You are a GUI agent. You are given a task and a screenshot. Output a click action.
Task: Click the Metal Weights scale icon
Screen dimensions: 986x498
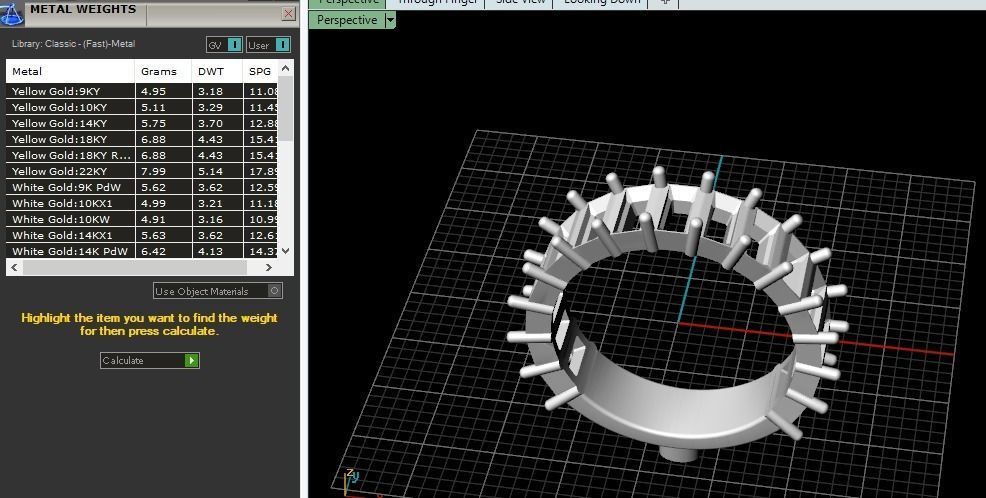[x=11, y=13]
